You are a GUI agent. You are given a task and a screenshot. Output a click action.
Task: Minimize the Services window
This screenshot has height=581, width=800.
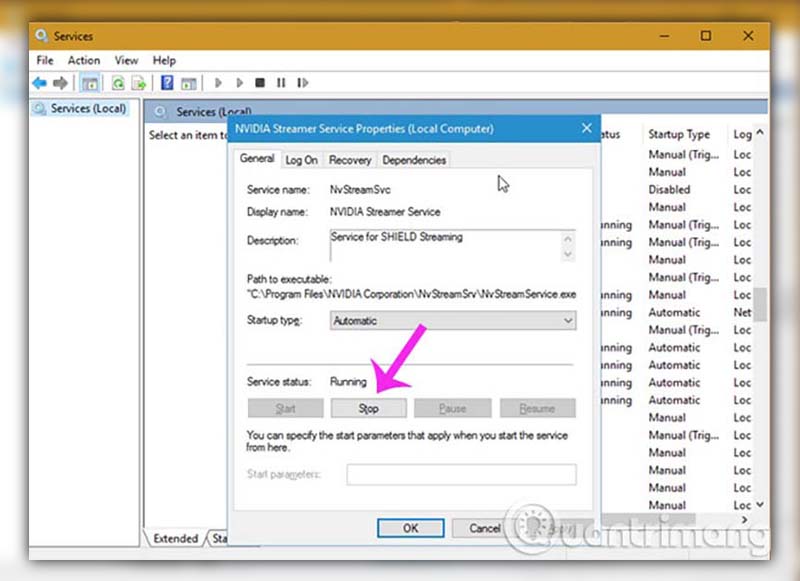(664, 36)
